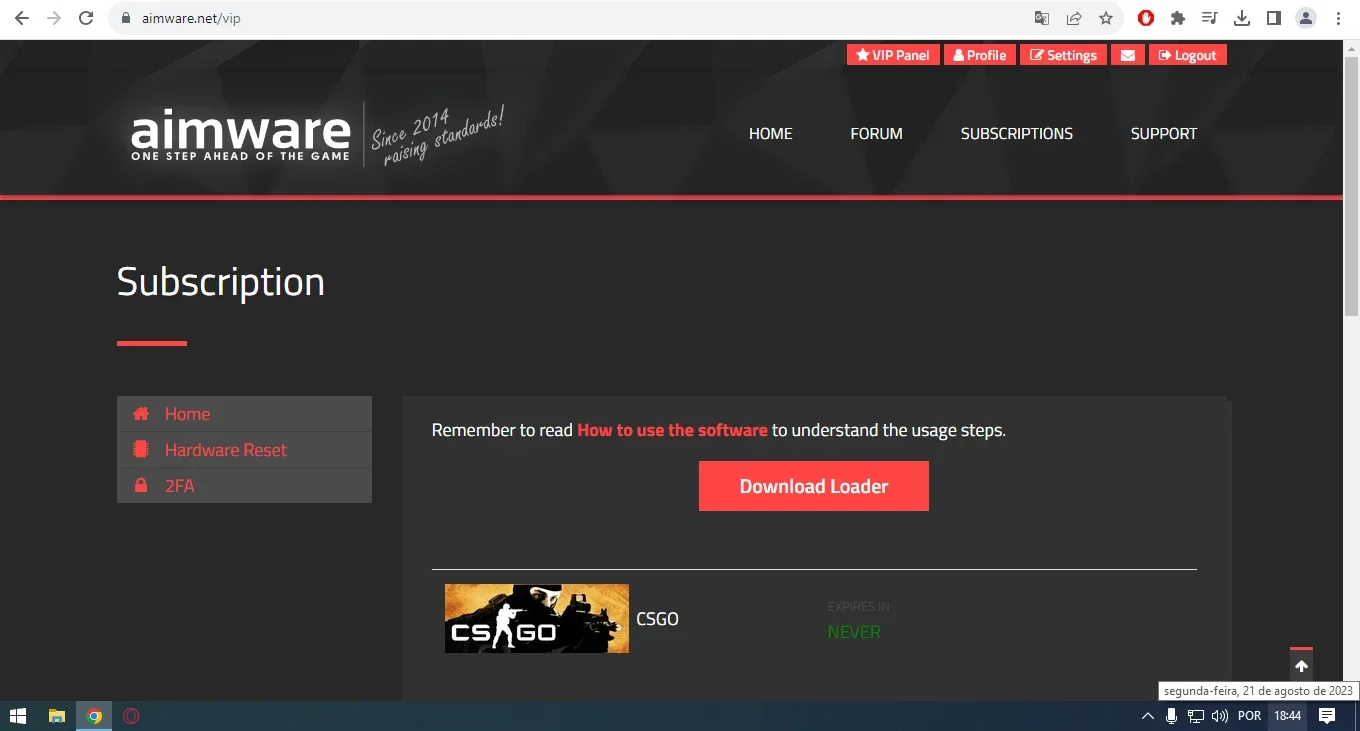The width and height of the screenshot is (1360, 731).
Task: Expand the hidden system tray icons
Action: pos(1148,716)
